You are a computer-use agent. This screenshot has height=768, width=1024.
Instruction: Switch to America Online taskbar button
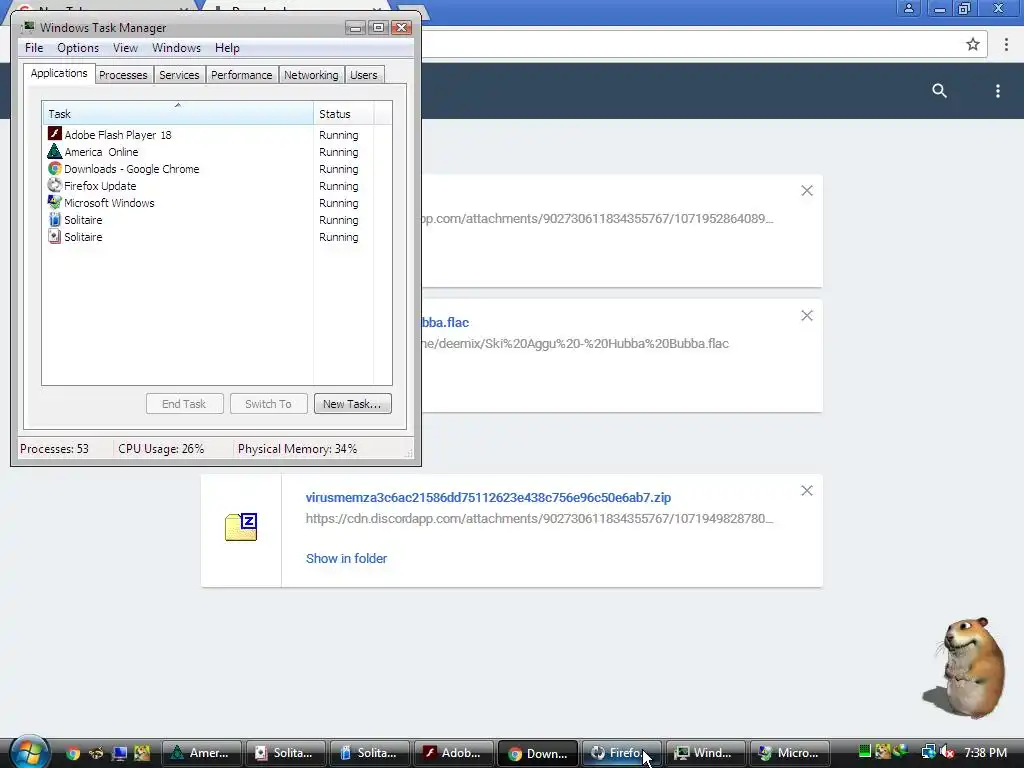pos(202,753)
